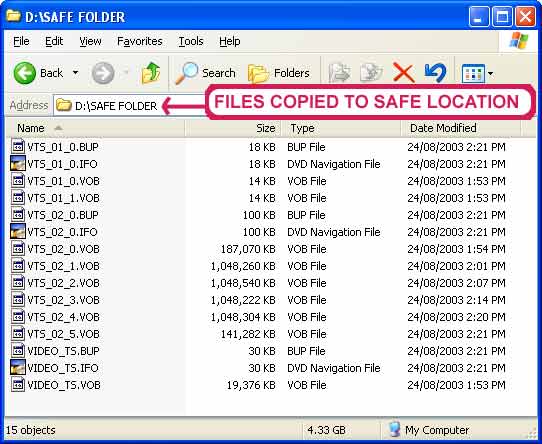Click the green Back arrow button

25,73
